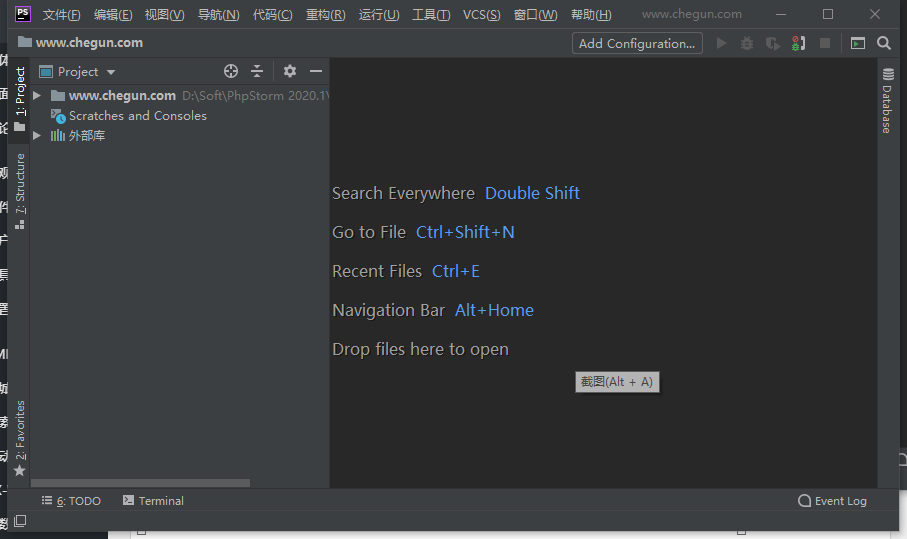Screen dimensions: 907x539
Task: Click the Debug bug icon
Action: coord(747,43)
